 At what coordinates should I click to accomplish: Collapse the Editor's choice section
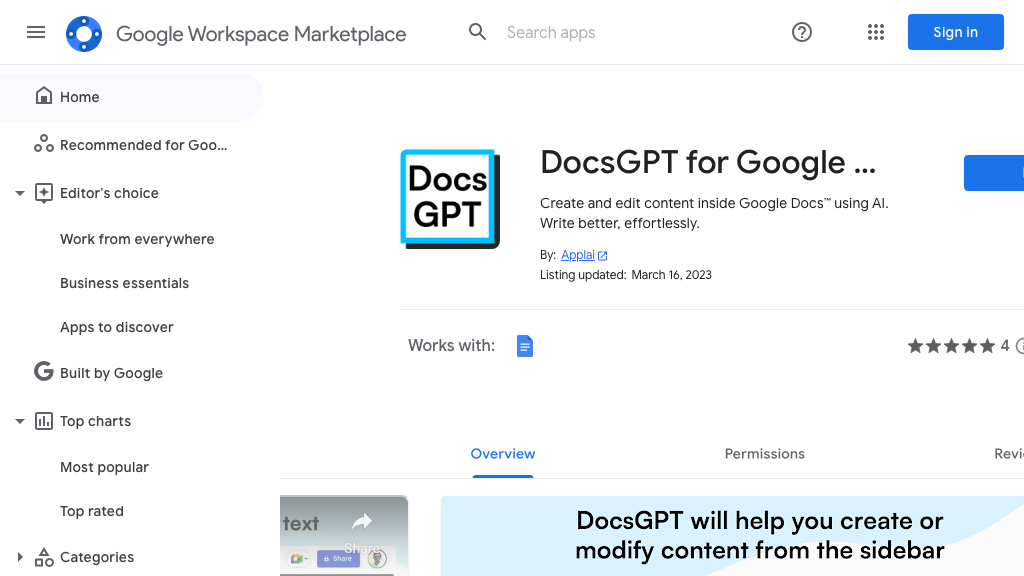[19, 193]
